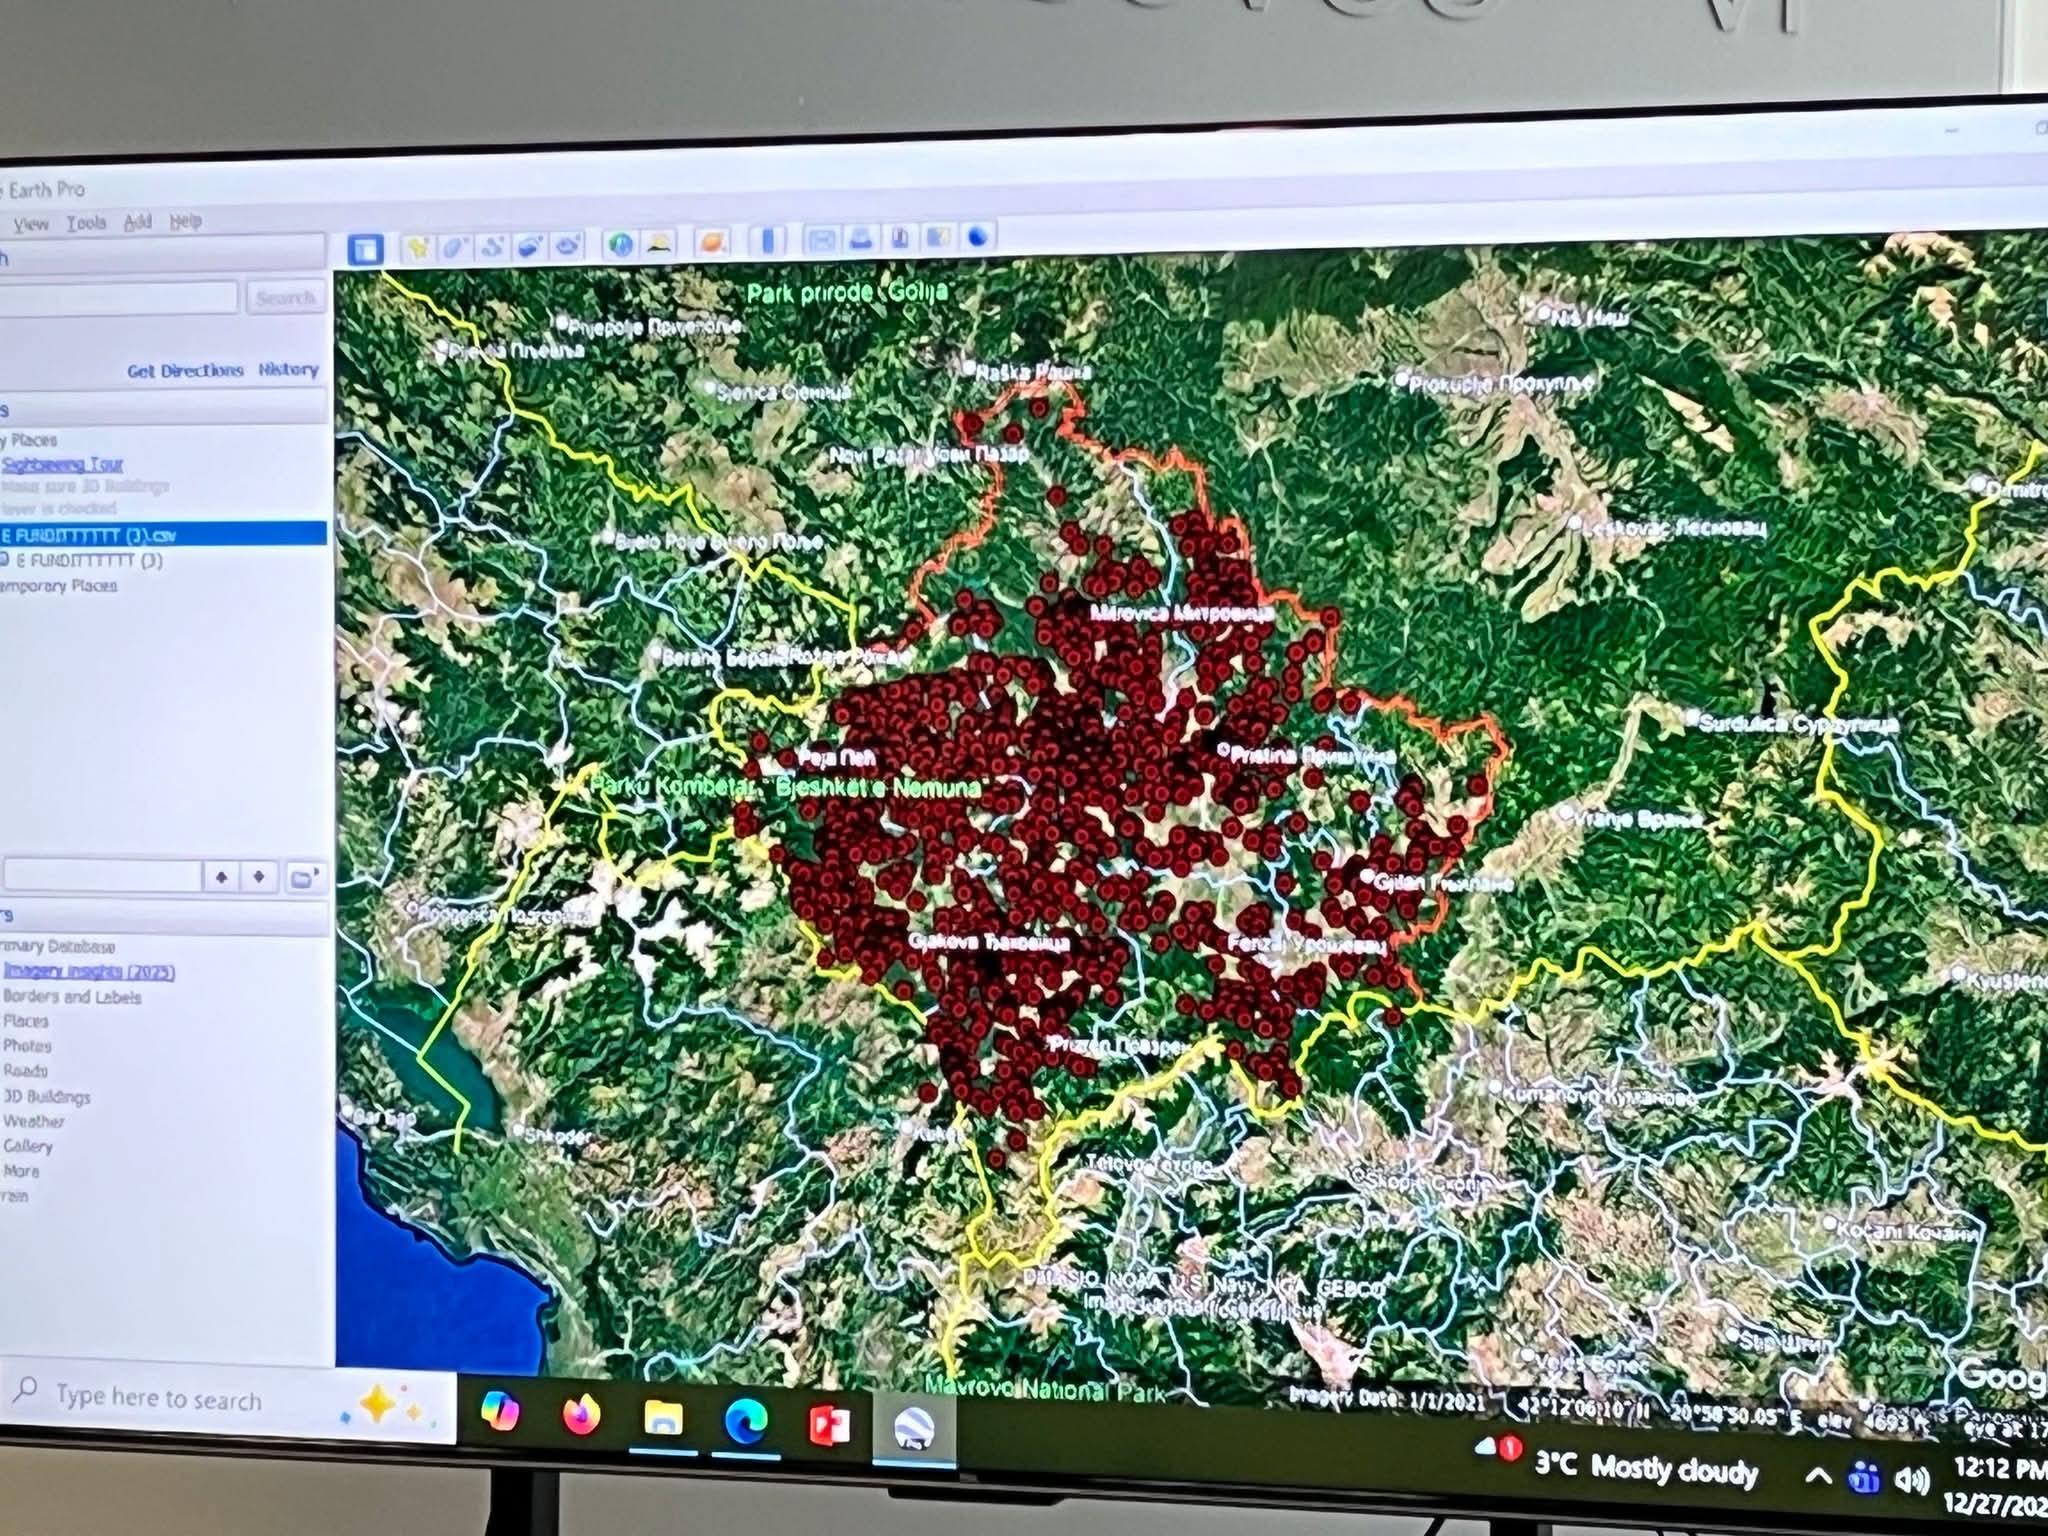Click the Get Directions link
This screenshot has height=1536, width=2048.
coord(185,371)
